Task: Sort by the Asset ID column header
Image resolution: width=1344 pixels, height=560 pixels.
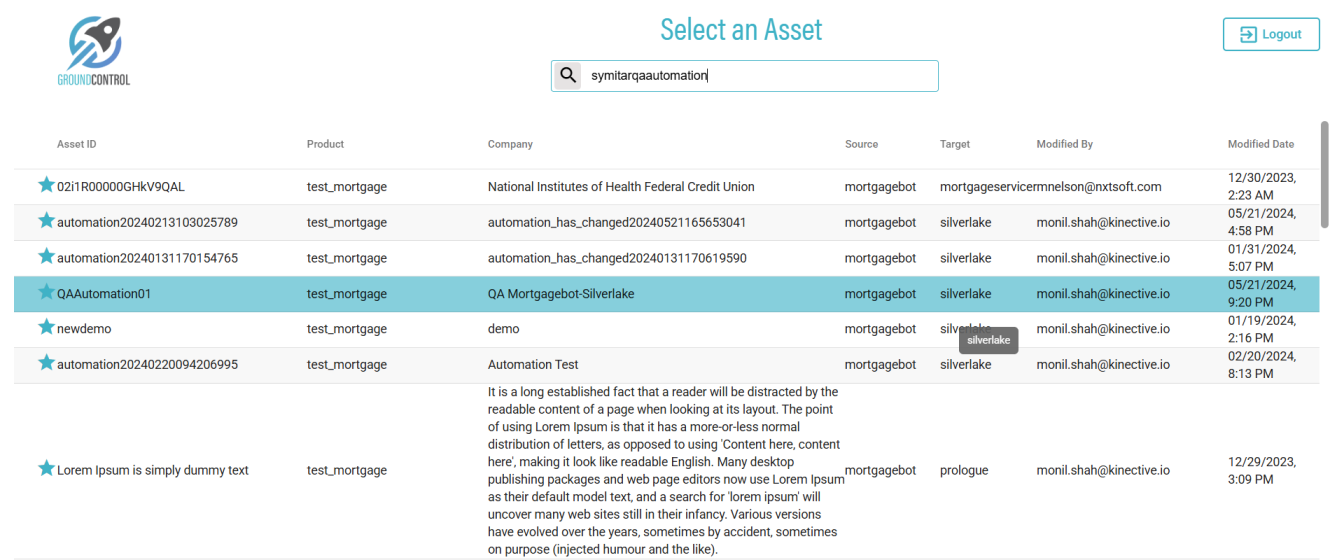Action: (x=77, y=144)
